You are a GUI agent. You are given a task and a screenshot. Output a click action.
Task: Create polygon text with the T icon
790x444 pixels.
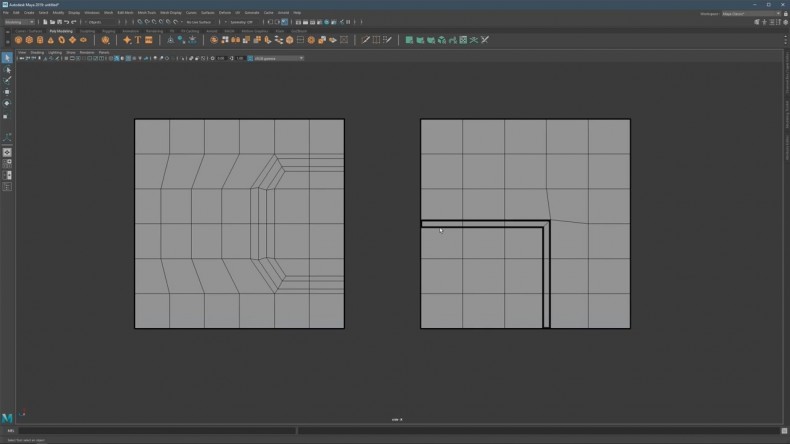(x=138, y=40)
